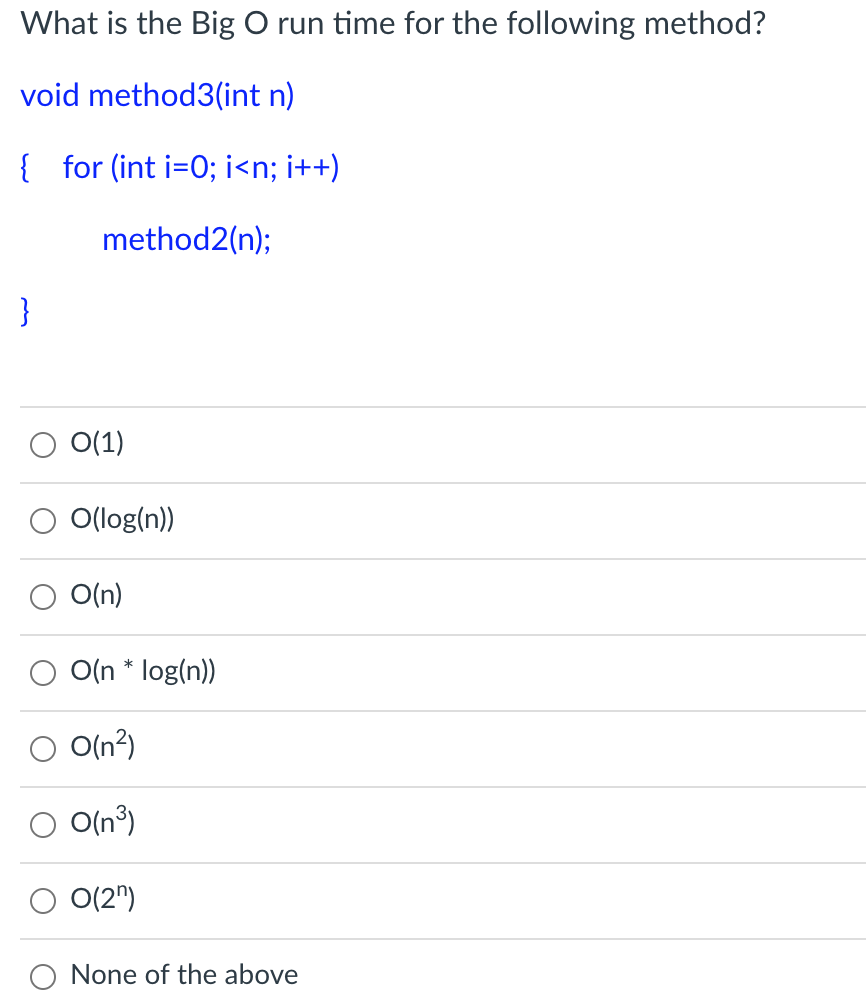Choose the None of the above radio button
The width and height of the screenshot is (866, 1004).
click(43, 976)
